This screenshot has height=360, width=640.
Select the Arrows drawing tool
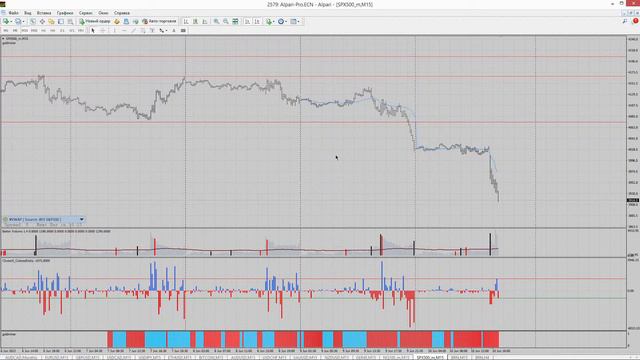tap(162, 31)
